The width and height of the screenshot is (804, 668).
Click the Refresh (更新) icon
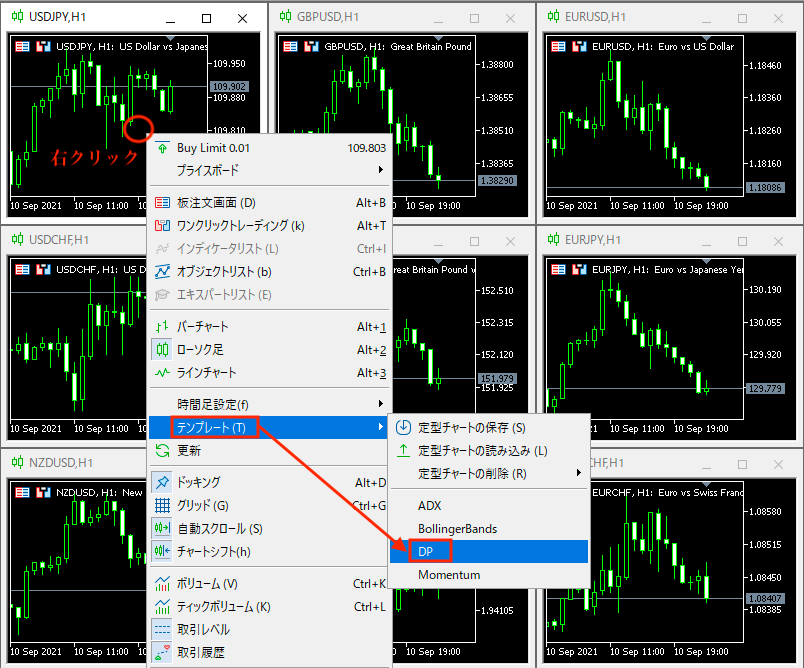162,451
